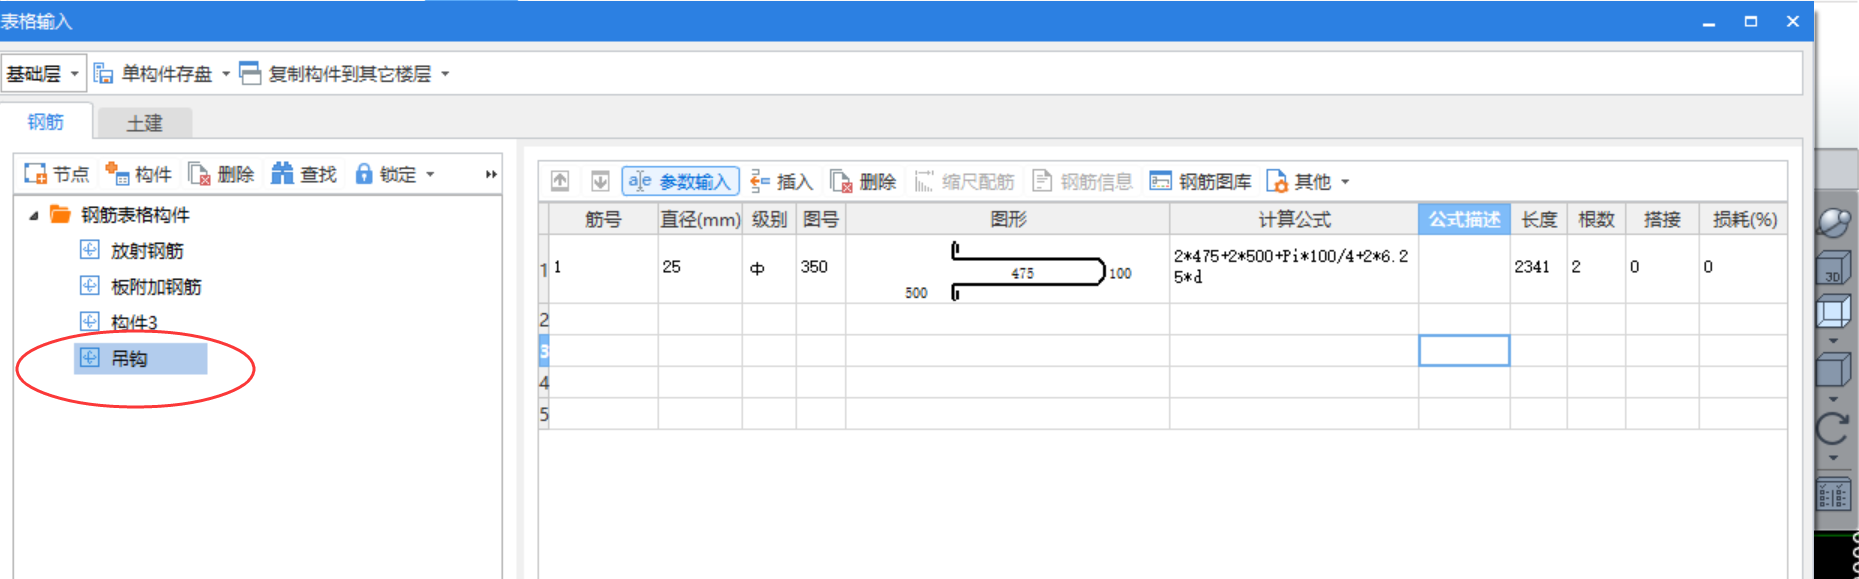Select the 吊钩 tree item
The height and width of the screenshot is (579, 1859).
141,358
